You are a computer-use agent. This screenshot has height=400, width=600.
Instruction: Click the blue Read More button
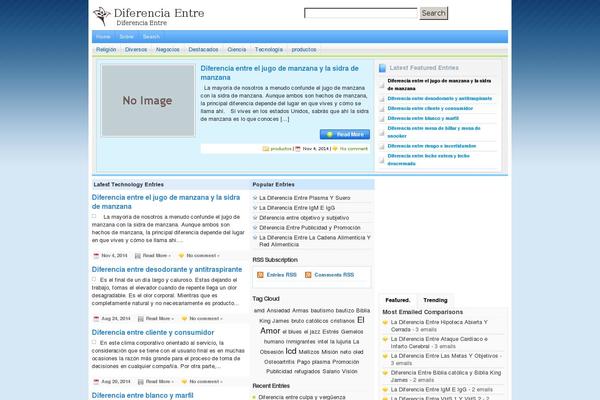pyautogui.click(x=345, y=134)
